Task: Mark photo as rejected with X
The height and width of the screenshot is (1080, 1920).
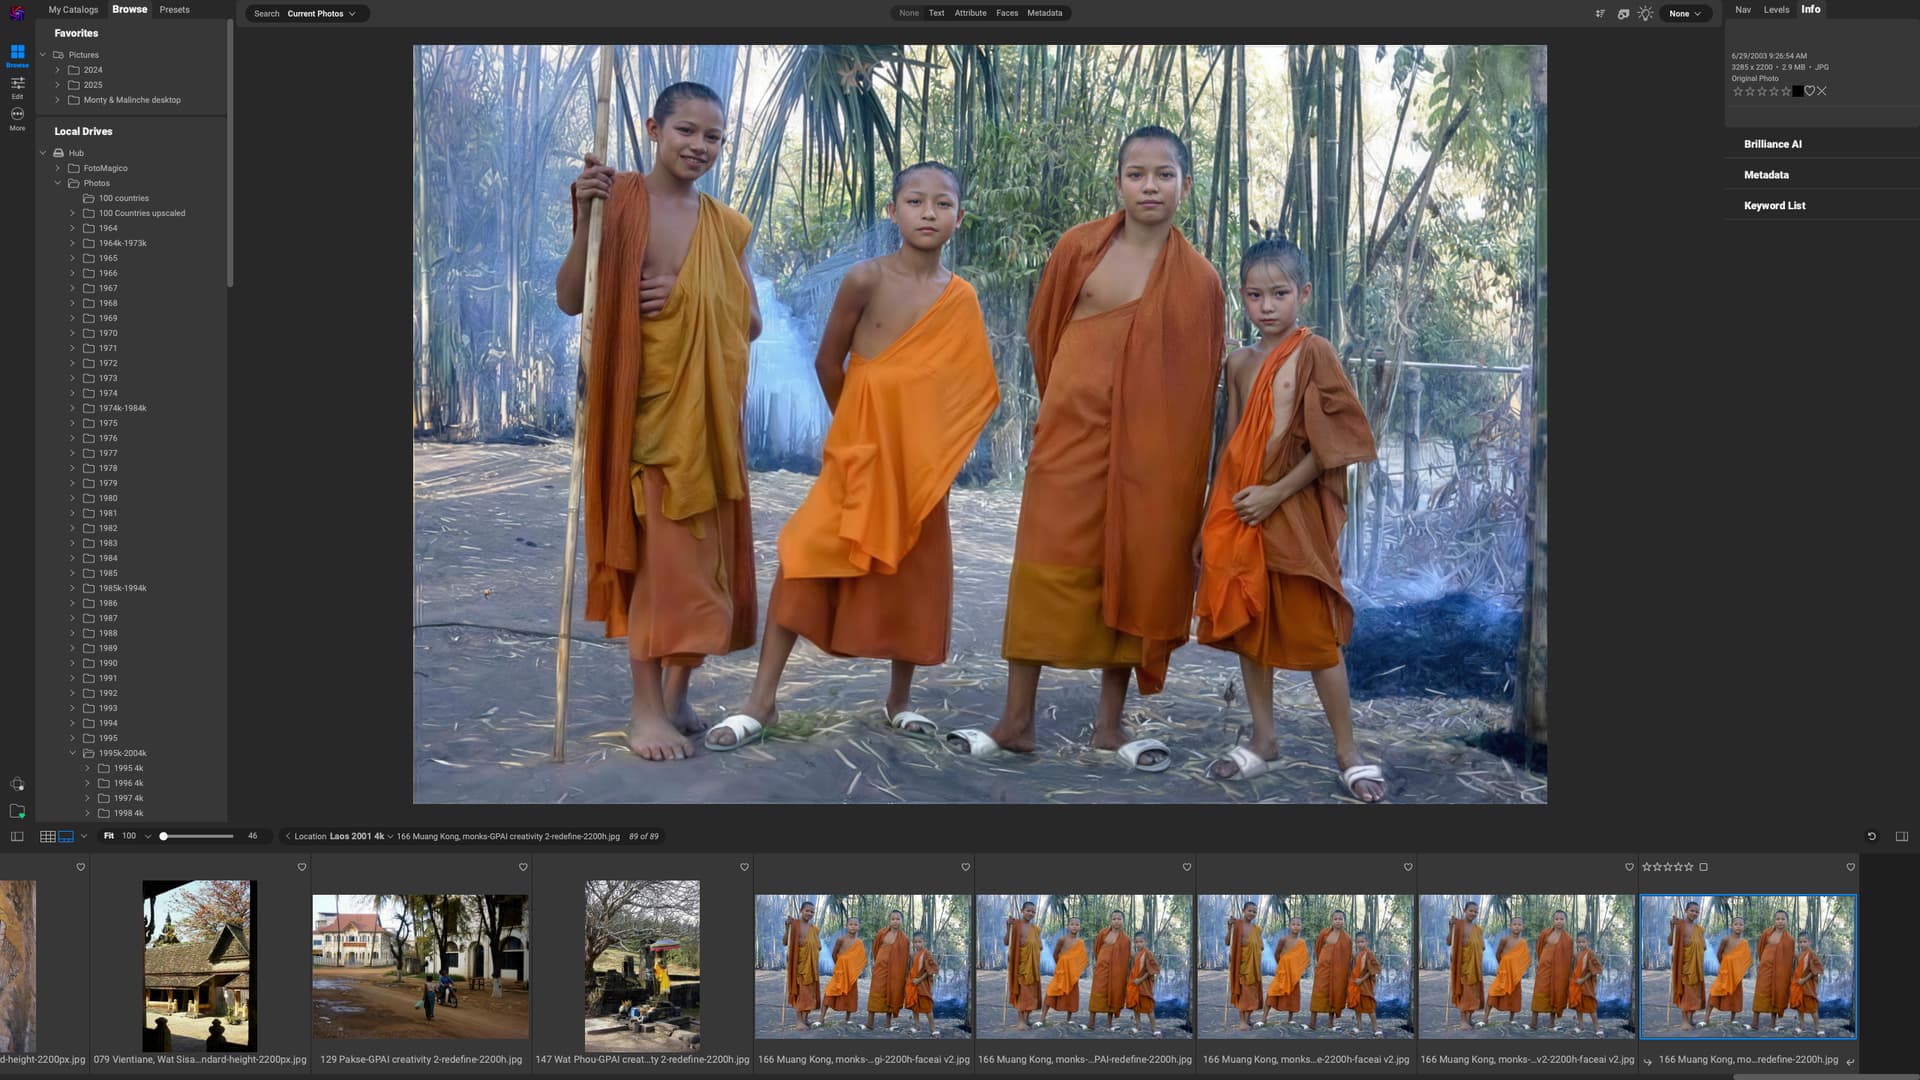Action: click(x=1822, y=91)
